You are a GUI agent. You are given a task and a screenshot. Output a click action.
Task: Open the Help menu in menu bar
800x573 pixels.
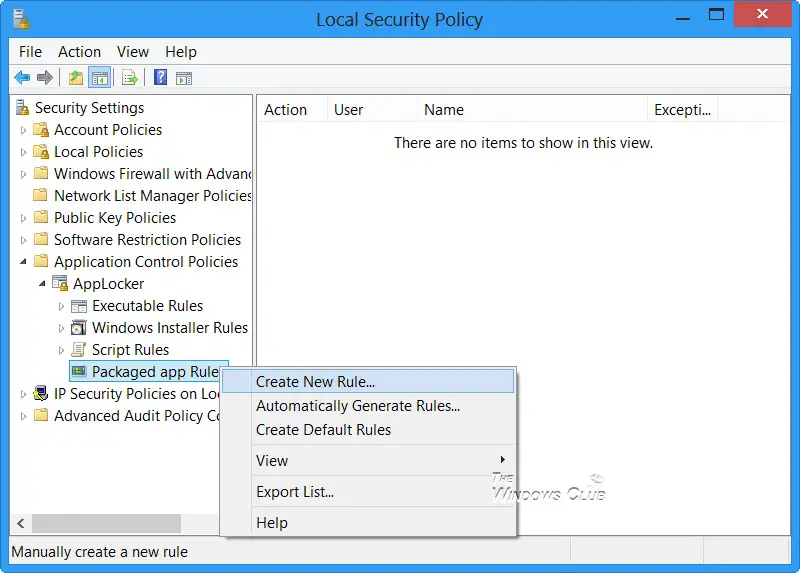point(181,52)
